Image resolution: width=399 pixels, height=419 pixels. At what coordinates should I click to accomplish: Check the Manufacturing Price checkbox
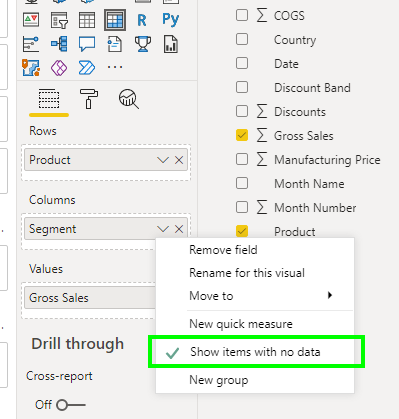point(242,159)
